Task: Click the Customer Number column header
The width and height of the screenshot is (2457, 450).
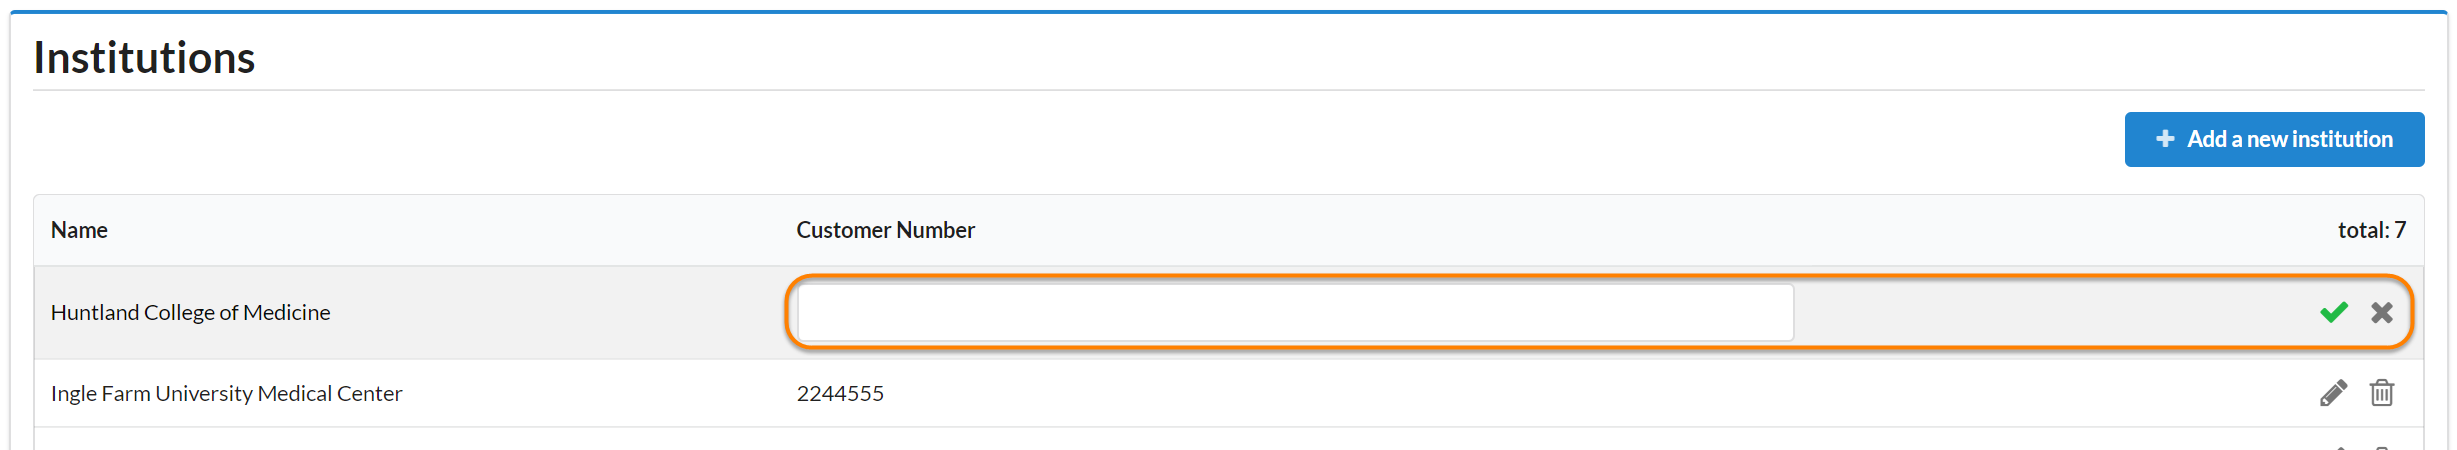Action: (885, 230)
